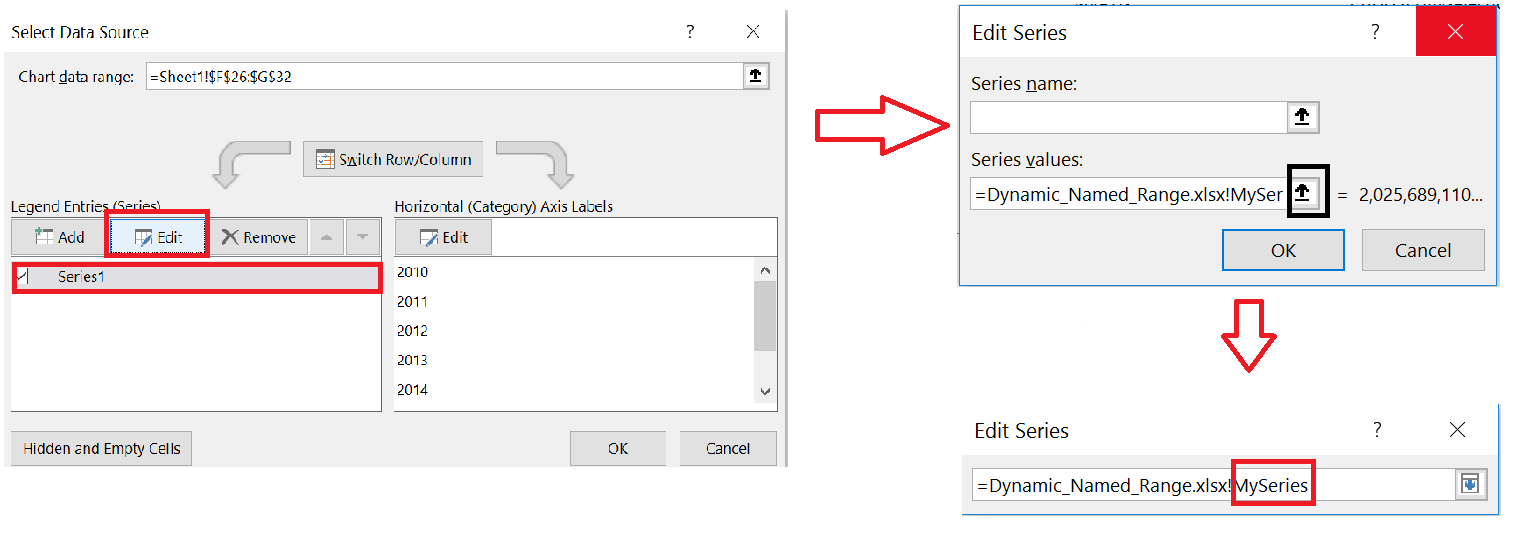Screen dimensions: 1514x538
Task: Edit the selected legend entry
Action: coord(156,237)
